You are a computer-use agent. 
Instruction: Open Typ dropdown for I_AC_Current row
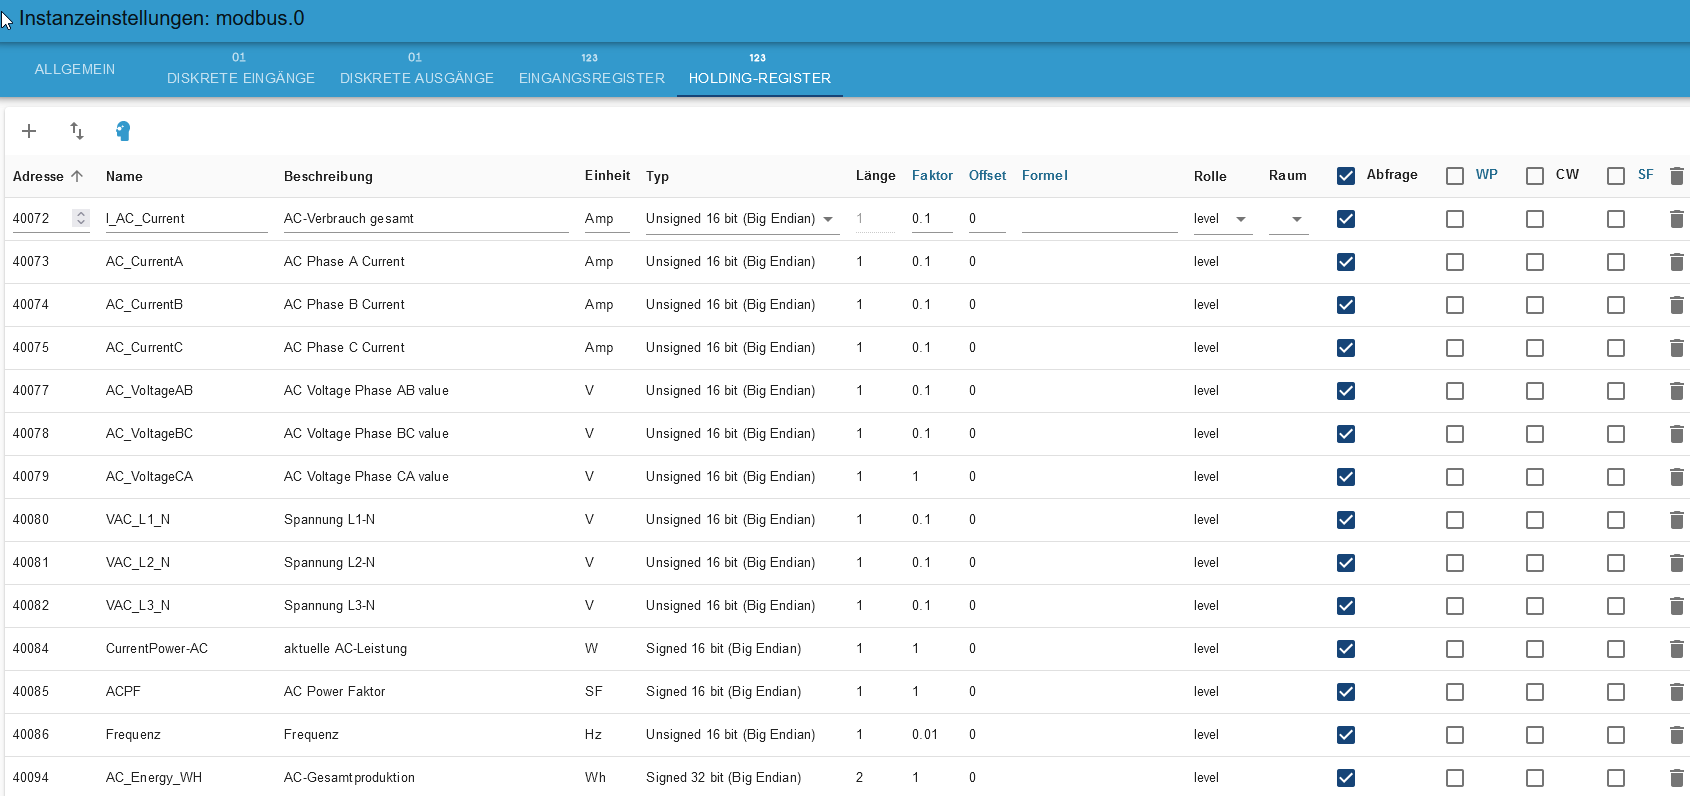[x=742, y=219]
